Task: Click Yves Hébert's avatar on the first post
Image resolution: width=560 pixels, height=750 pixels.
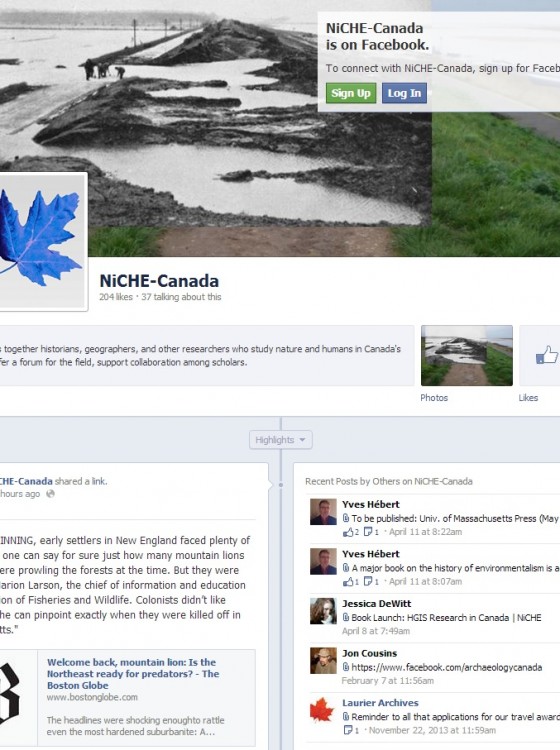Action: [x=323, y=511]
